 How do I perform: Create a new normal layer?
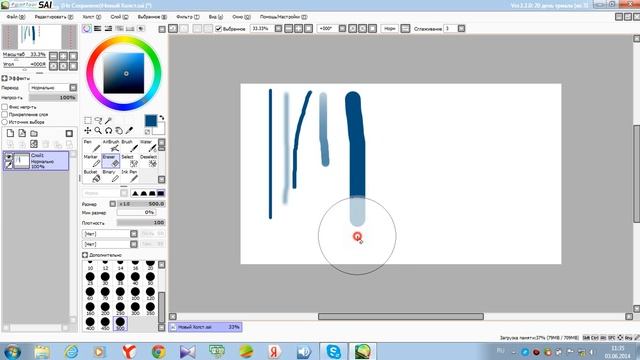point(10,133)
